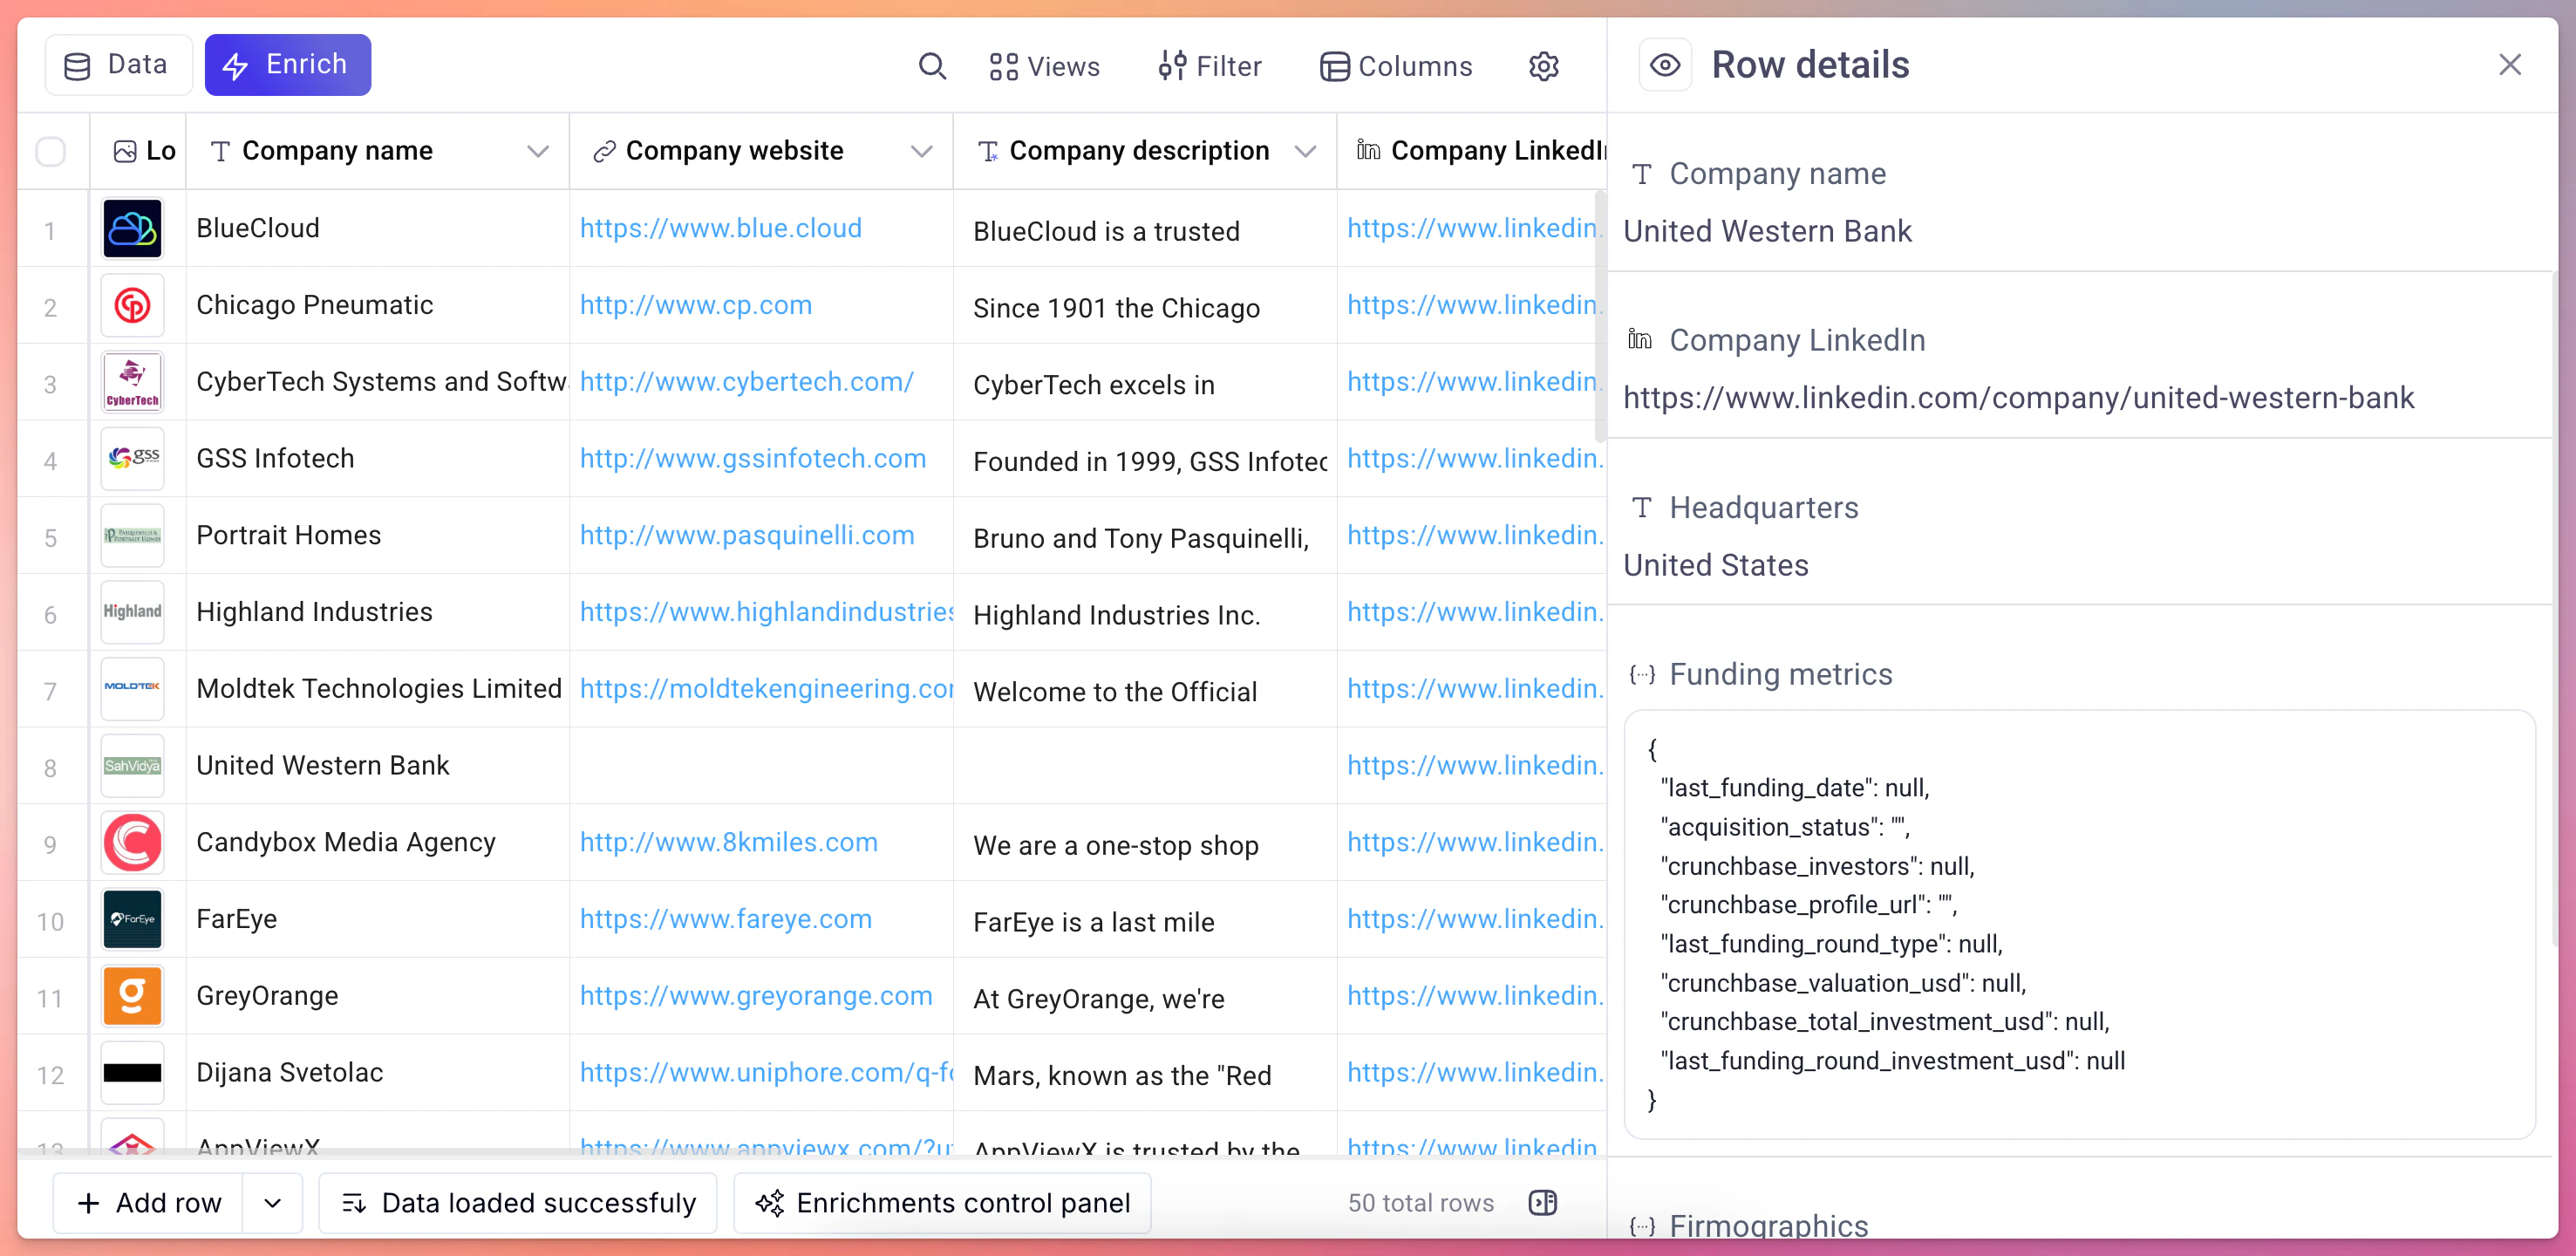
Task: Click the text icon beside Headquarters
Action: [x=1642, y=508]
